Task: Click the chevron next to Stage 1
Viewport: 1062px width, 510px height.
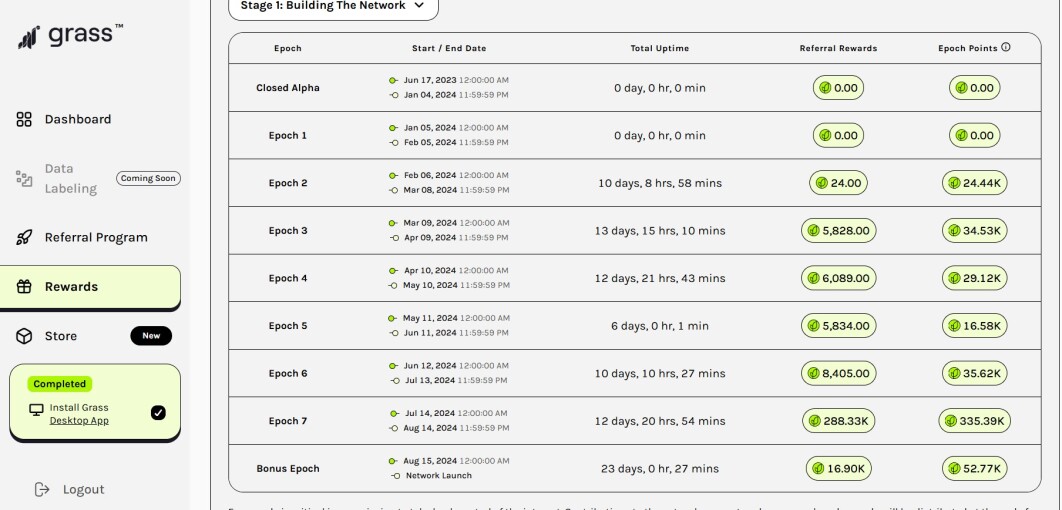Action: [x=419, y=5]
